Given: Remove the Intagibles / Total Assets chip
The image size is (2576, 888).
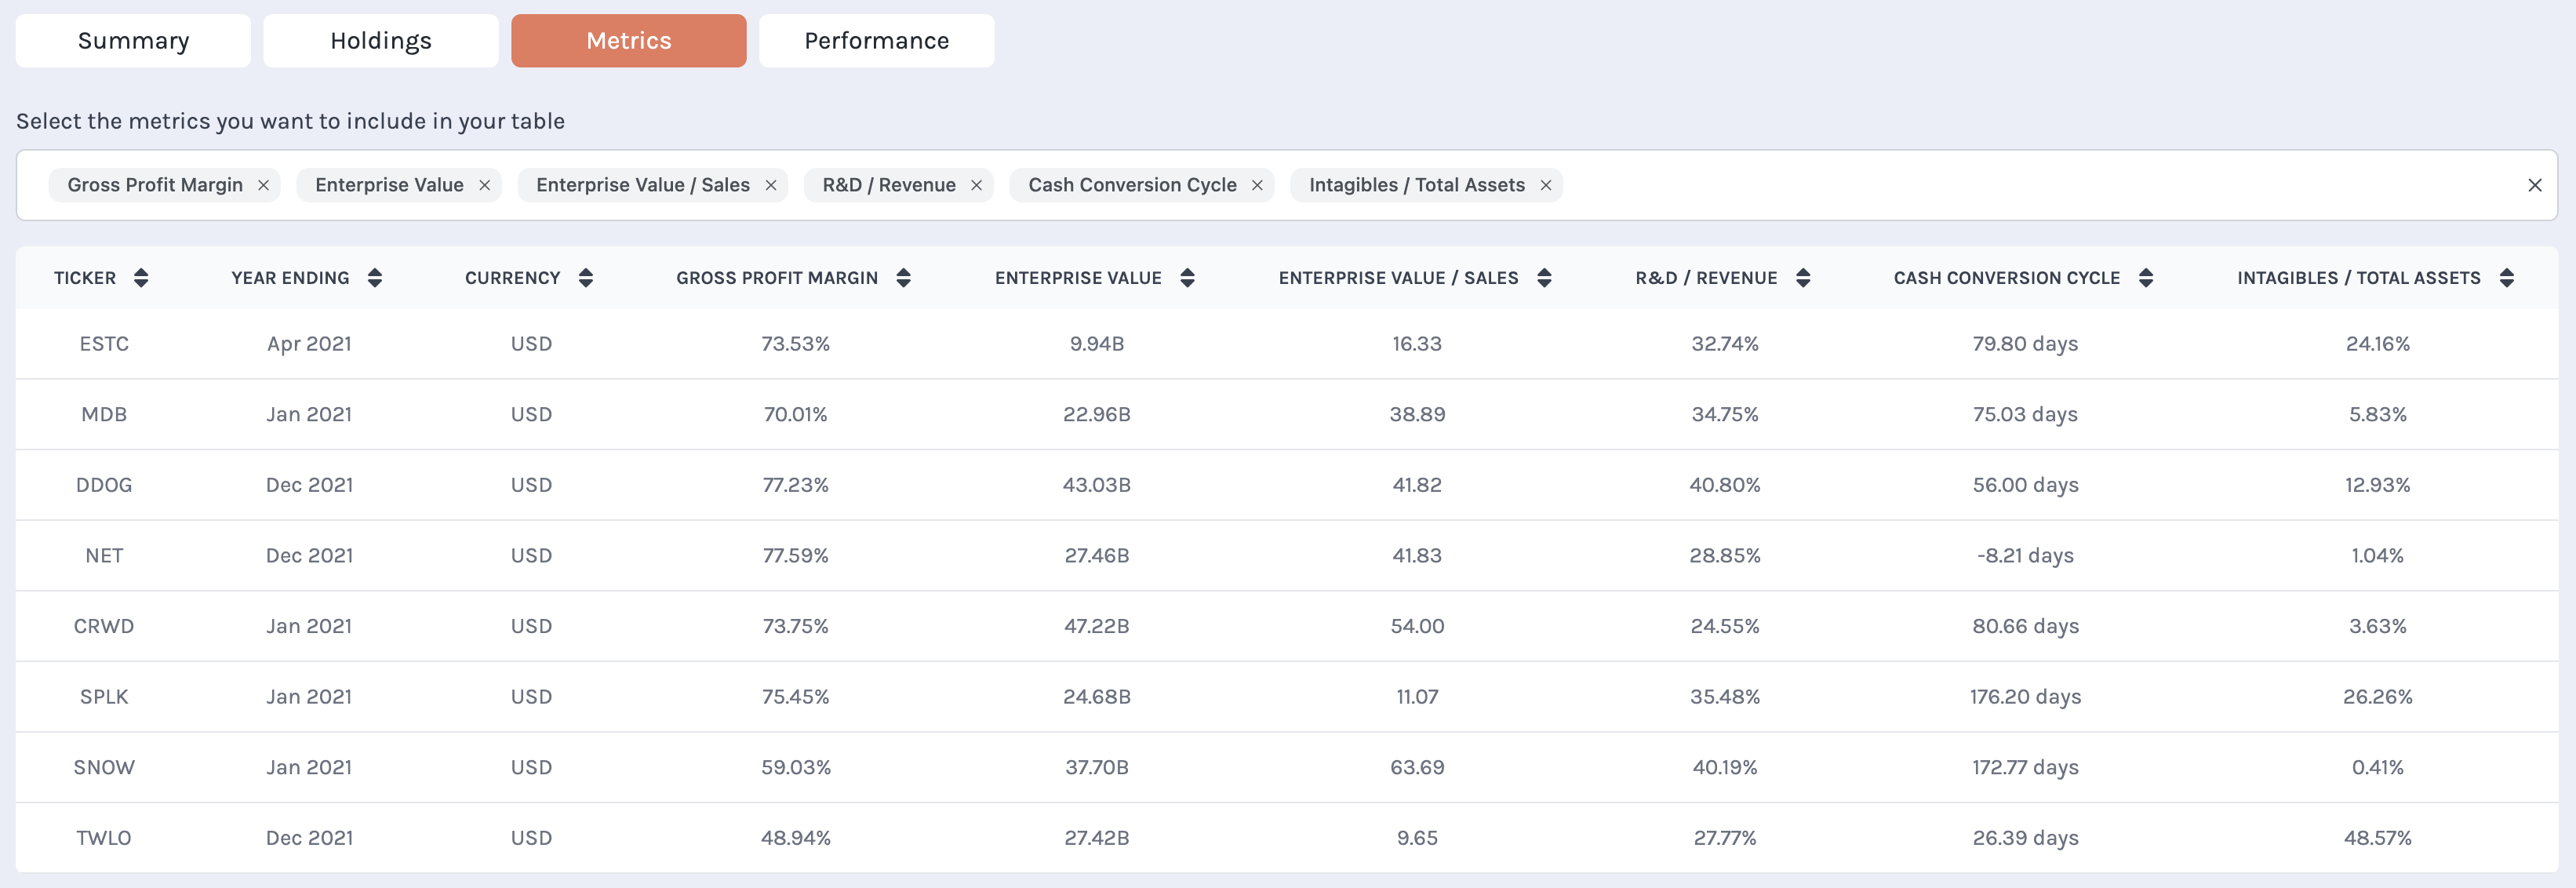Looking at the screenshot, I should click(x=1545, y=185).
